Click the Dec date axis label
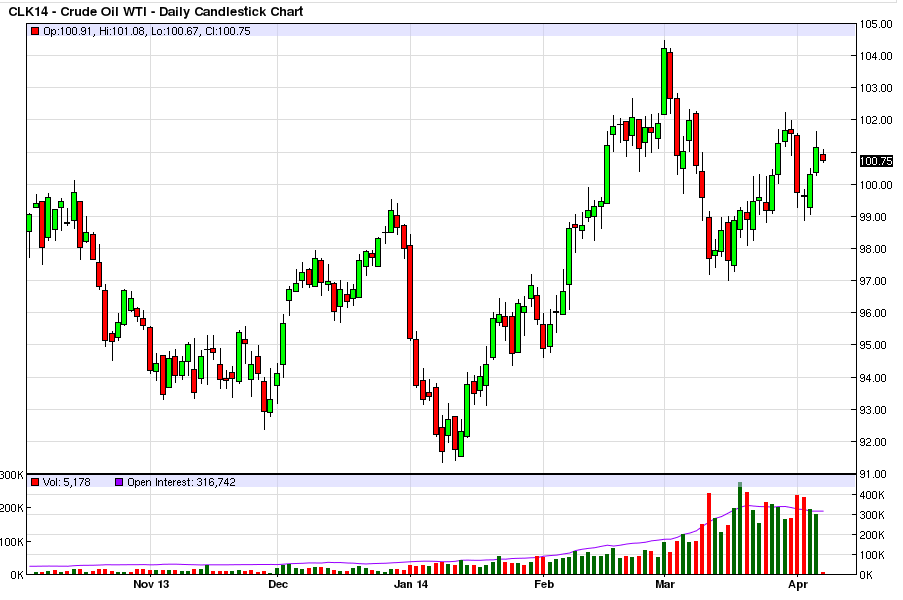Viewport: 903px width, 600px height. [x=278, y=584]
